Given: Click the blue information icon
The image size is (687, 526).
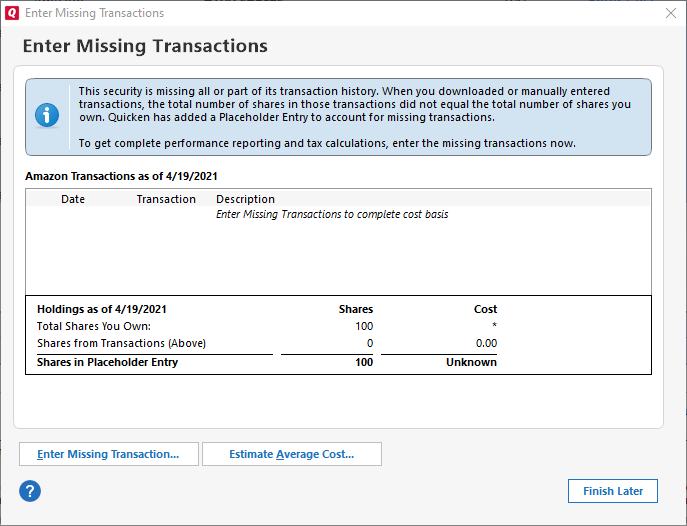Looking at the screenshot, I should pyautogui.click(x=47, y=116).
